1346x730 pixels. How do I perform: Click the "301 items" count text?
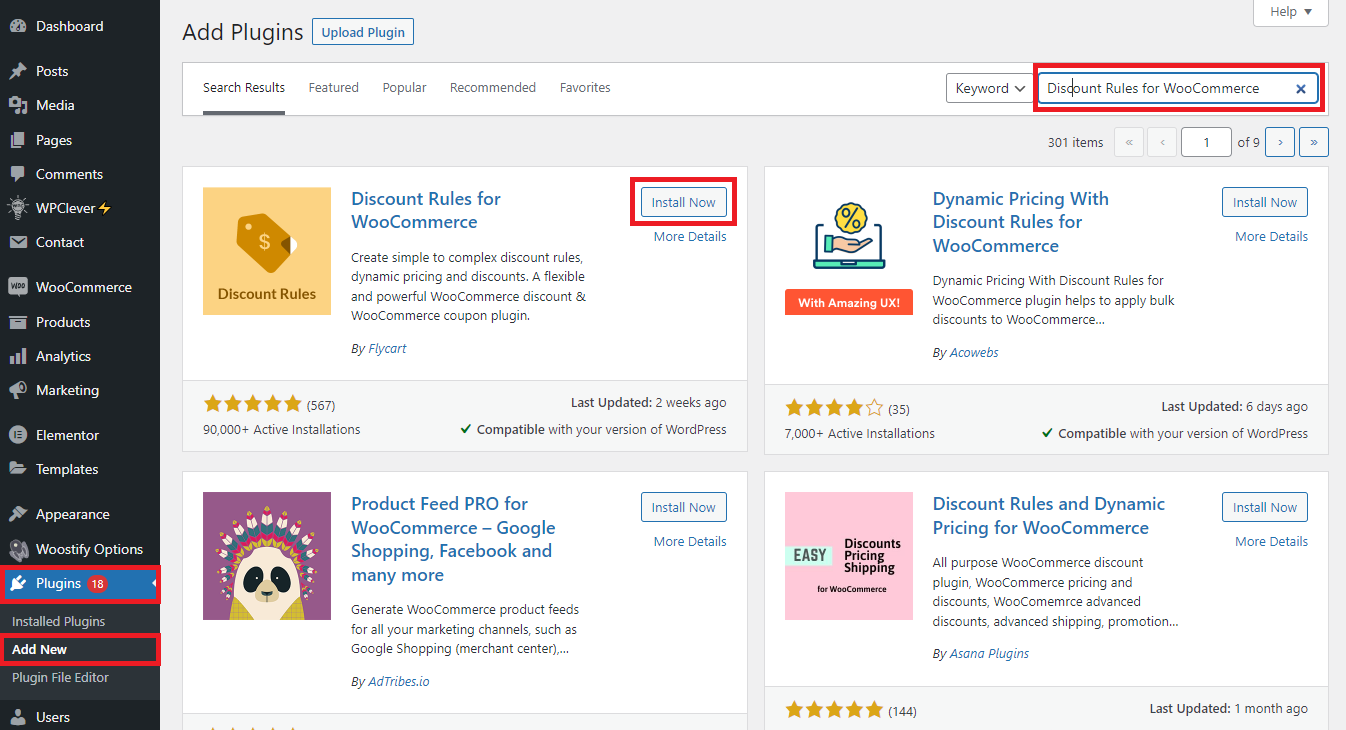pos(1076,142)
